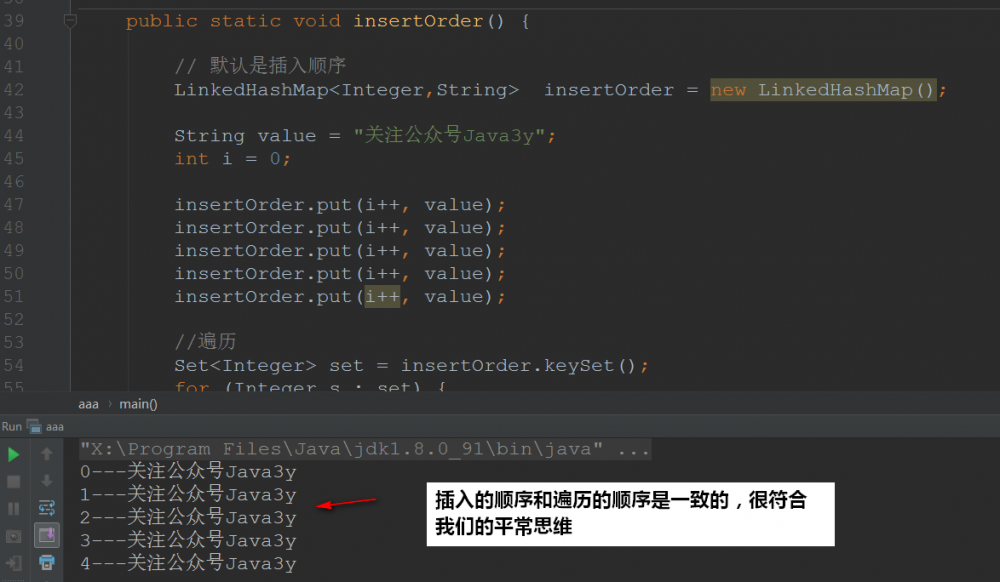The height and width of the screenshot is (582, 1000).
Task: Collapse the insertOrder method fold arrow
Action: 69,20
